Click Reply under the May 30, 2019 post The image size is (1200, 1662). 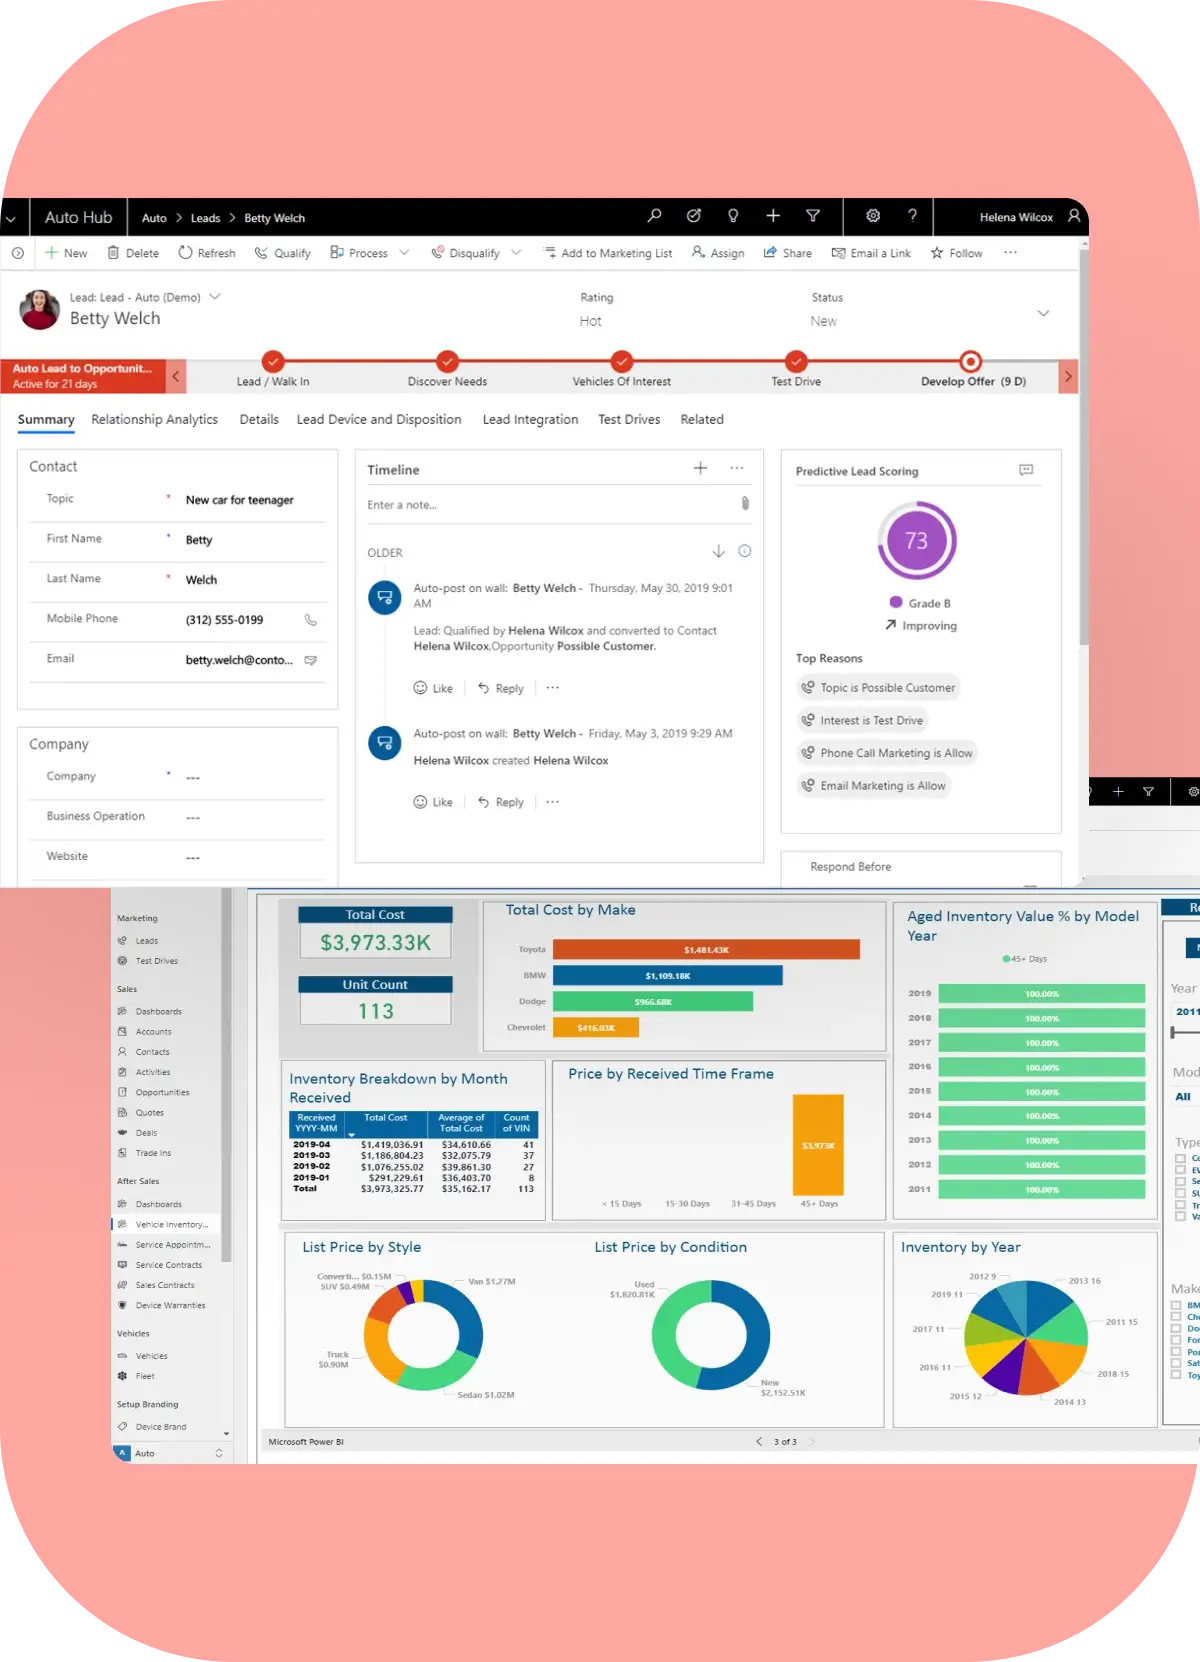click(x=500, y=688)
